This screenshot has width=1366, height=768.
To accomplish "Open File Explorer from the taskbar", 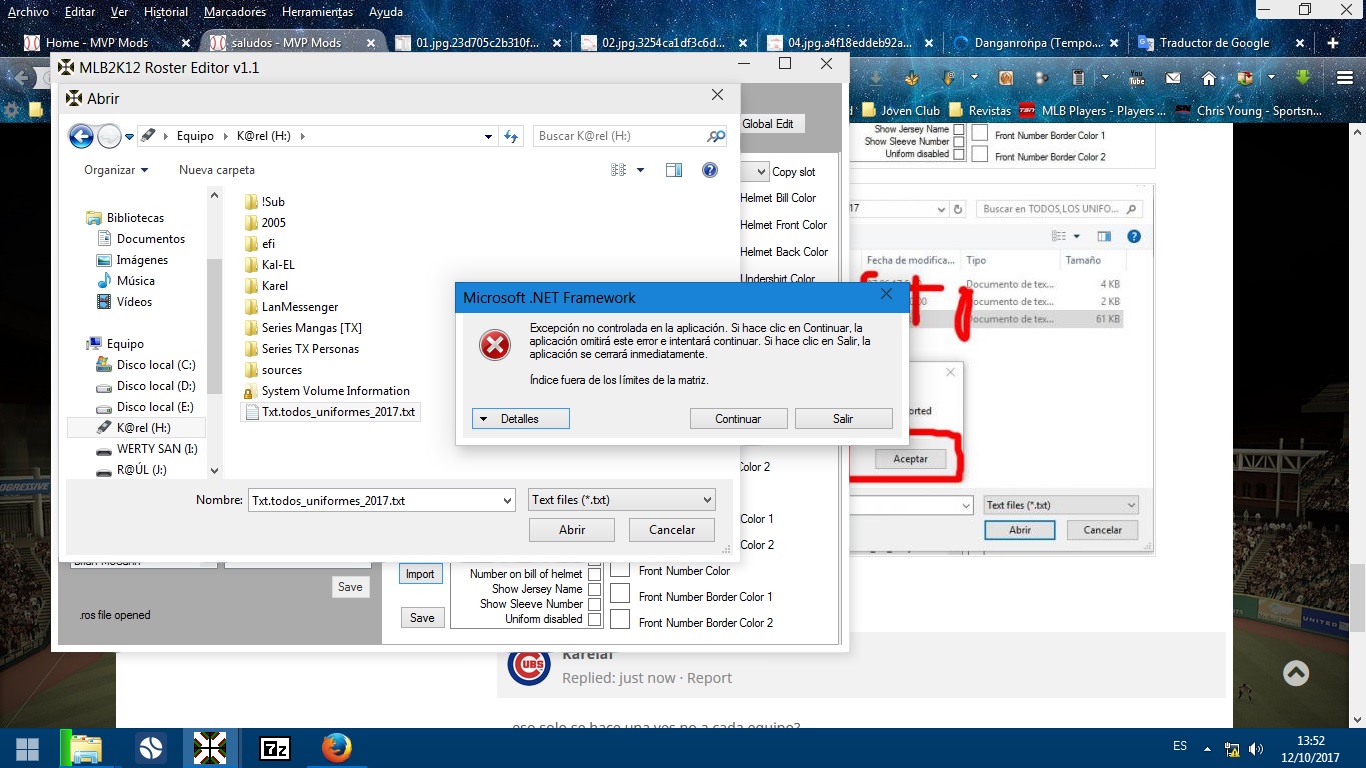I will (87, 748).
